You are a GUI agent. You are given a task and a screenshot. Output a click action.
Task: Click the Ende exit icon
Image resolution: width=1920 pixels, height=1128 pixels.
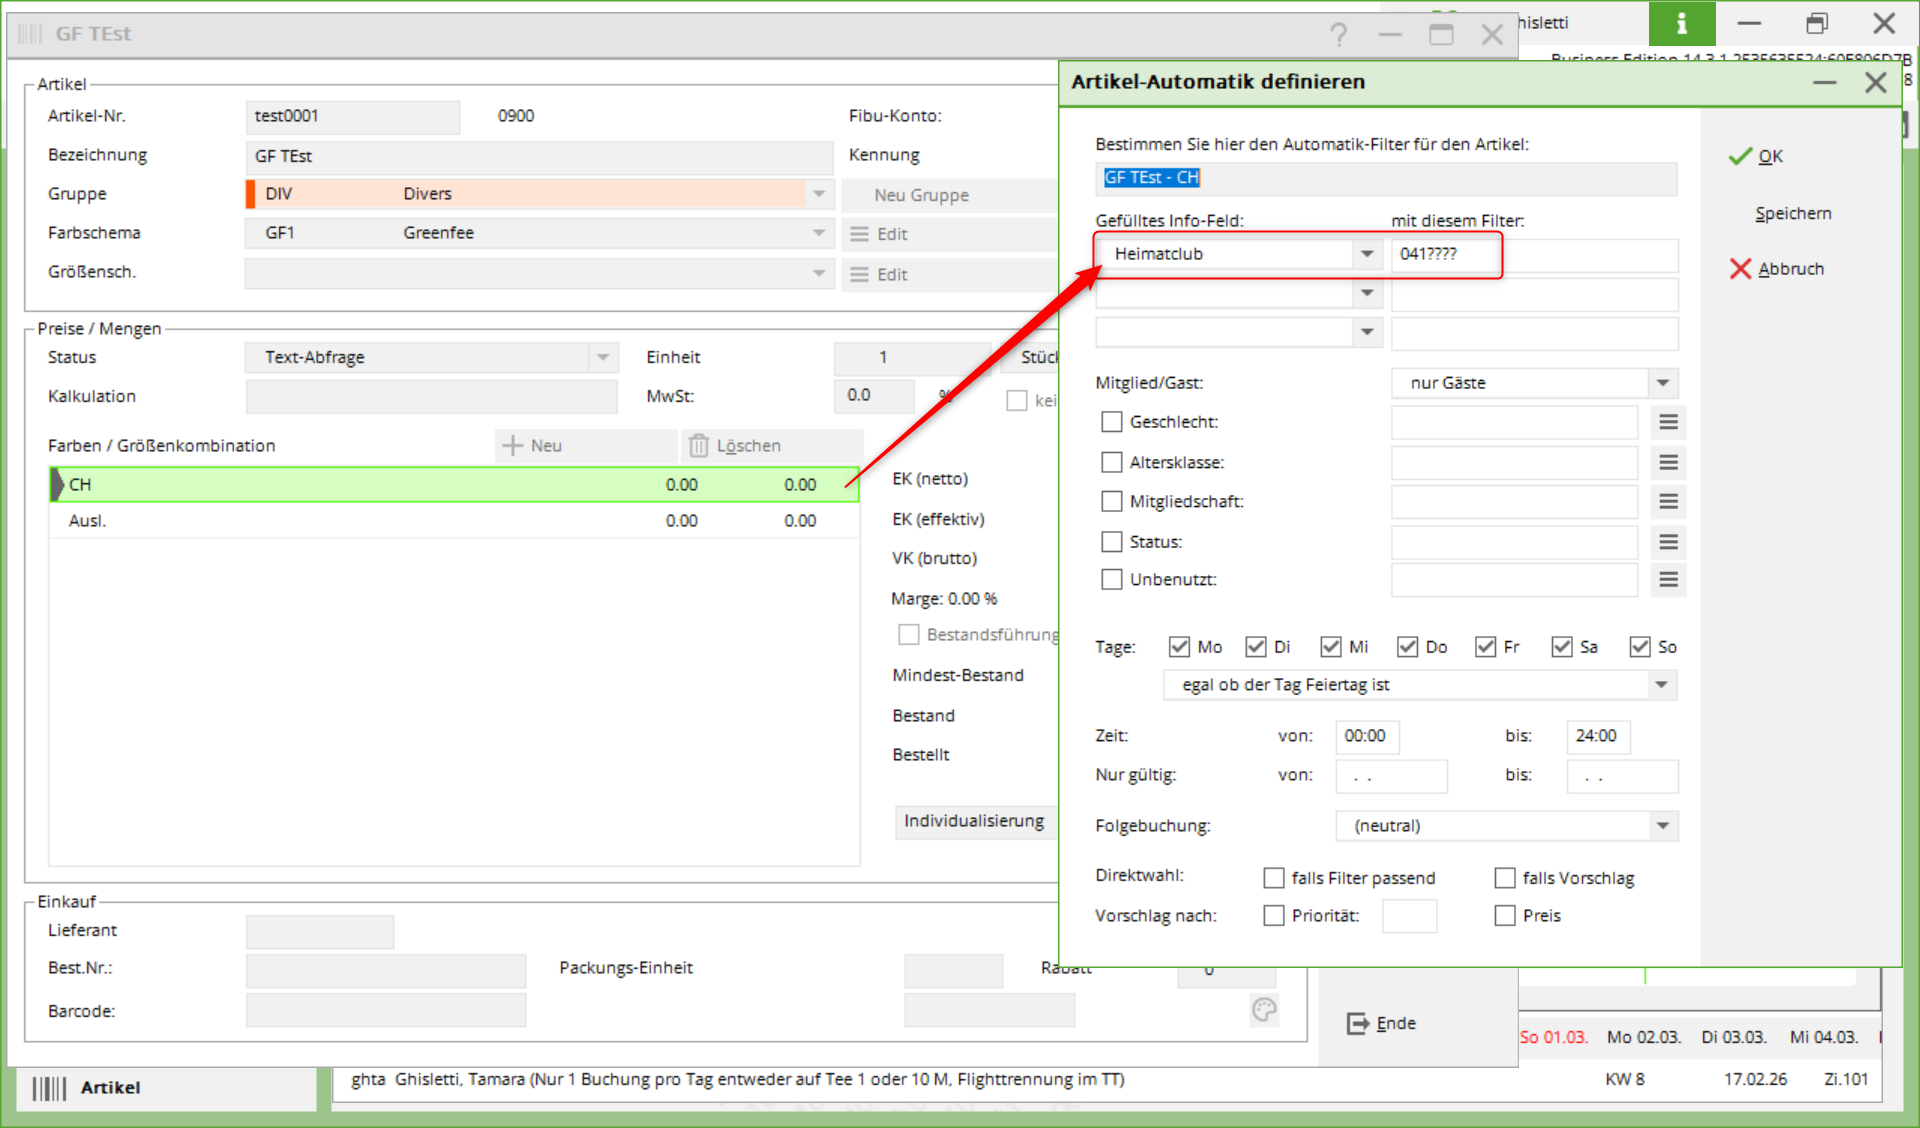pos(1357,1023)
